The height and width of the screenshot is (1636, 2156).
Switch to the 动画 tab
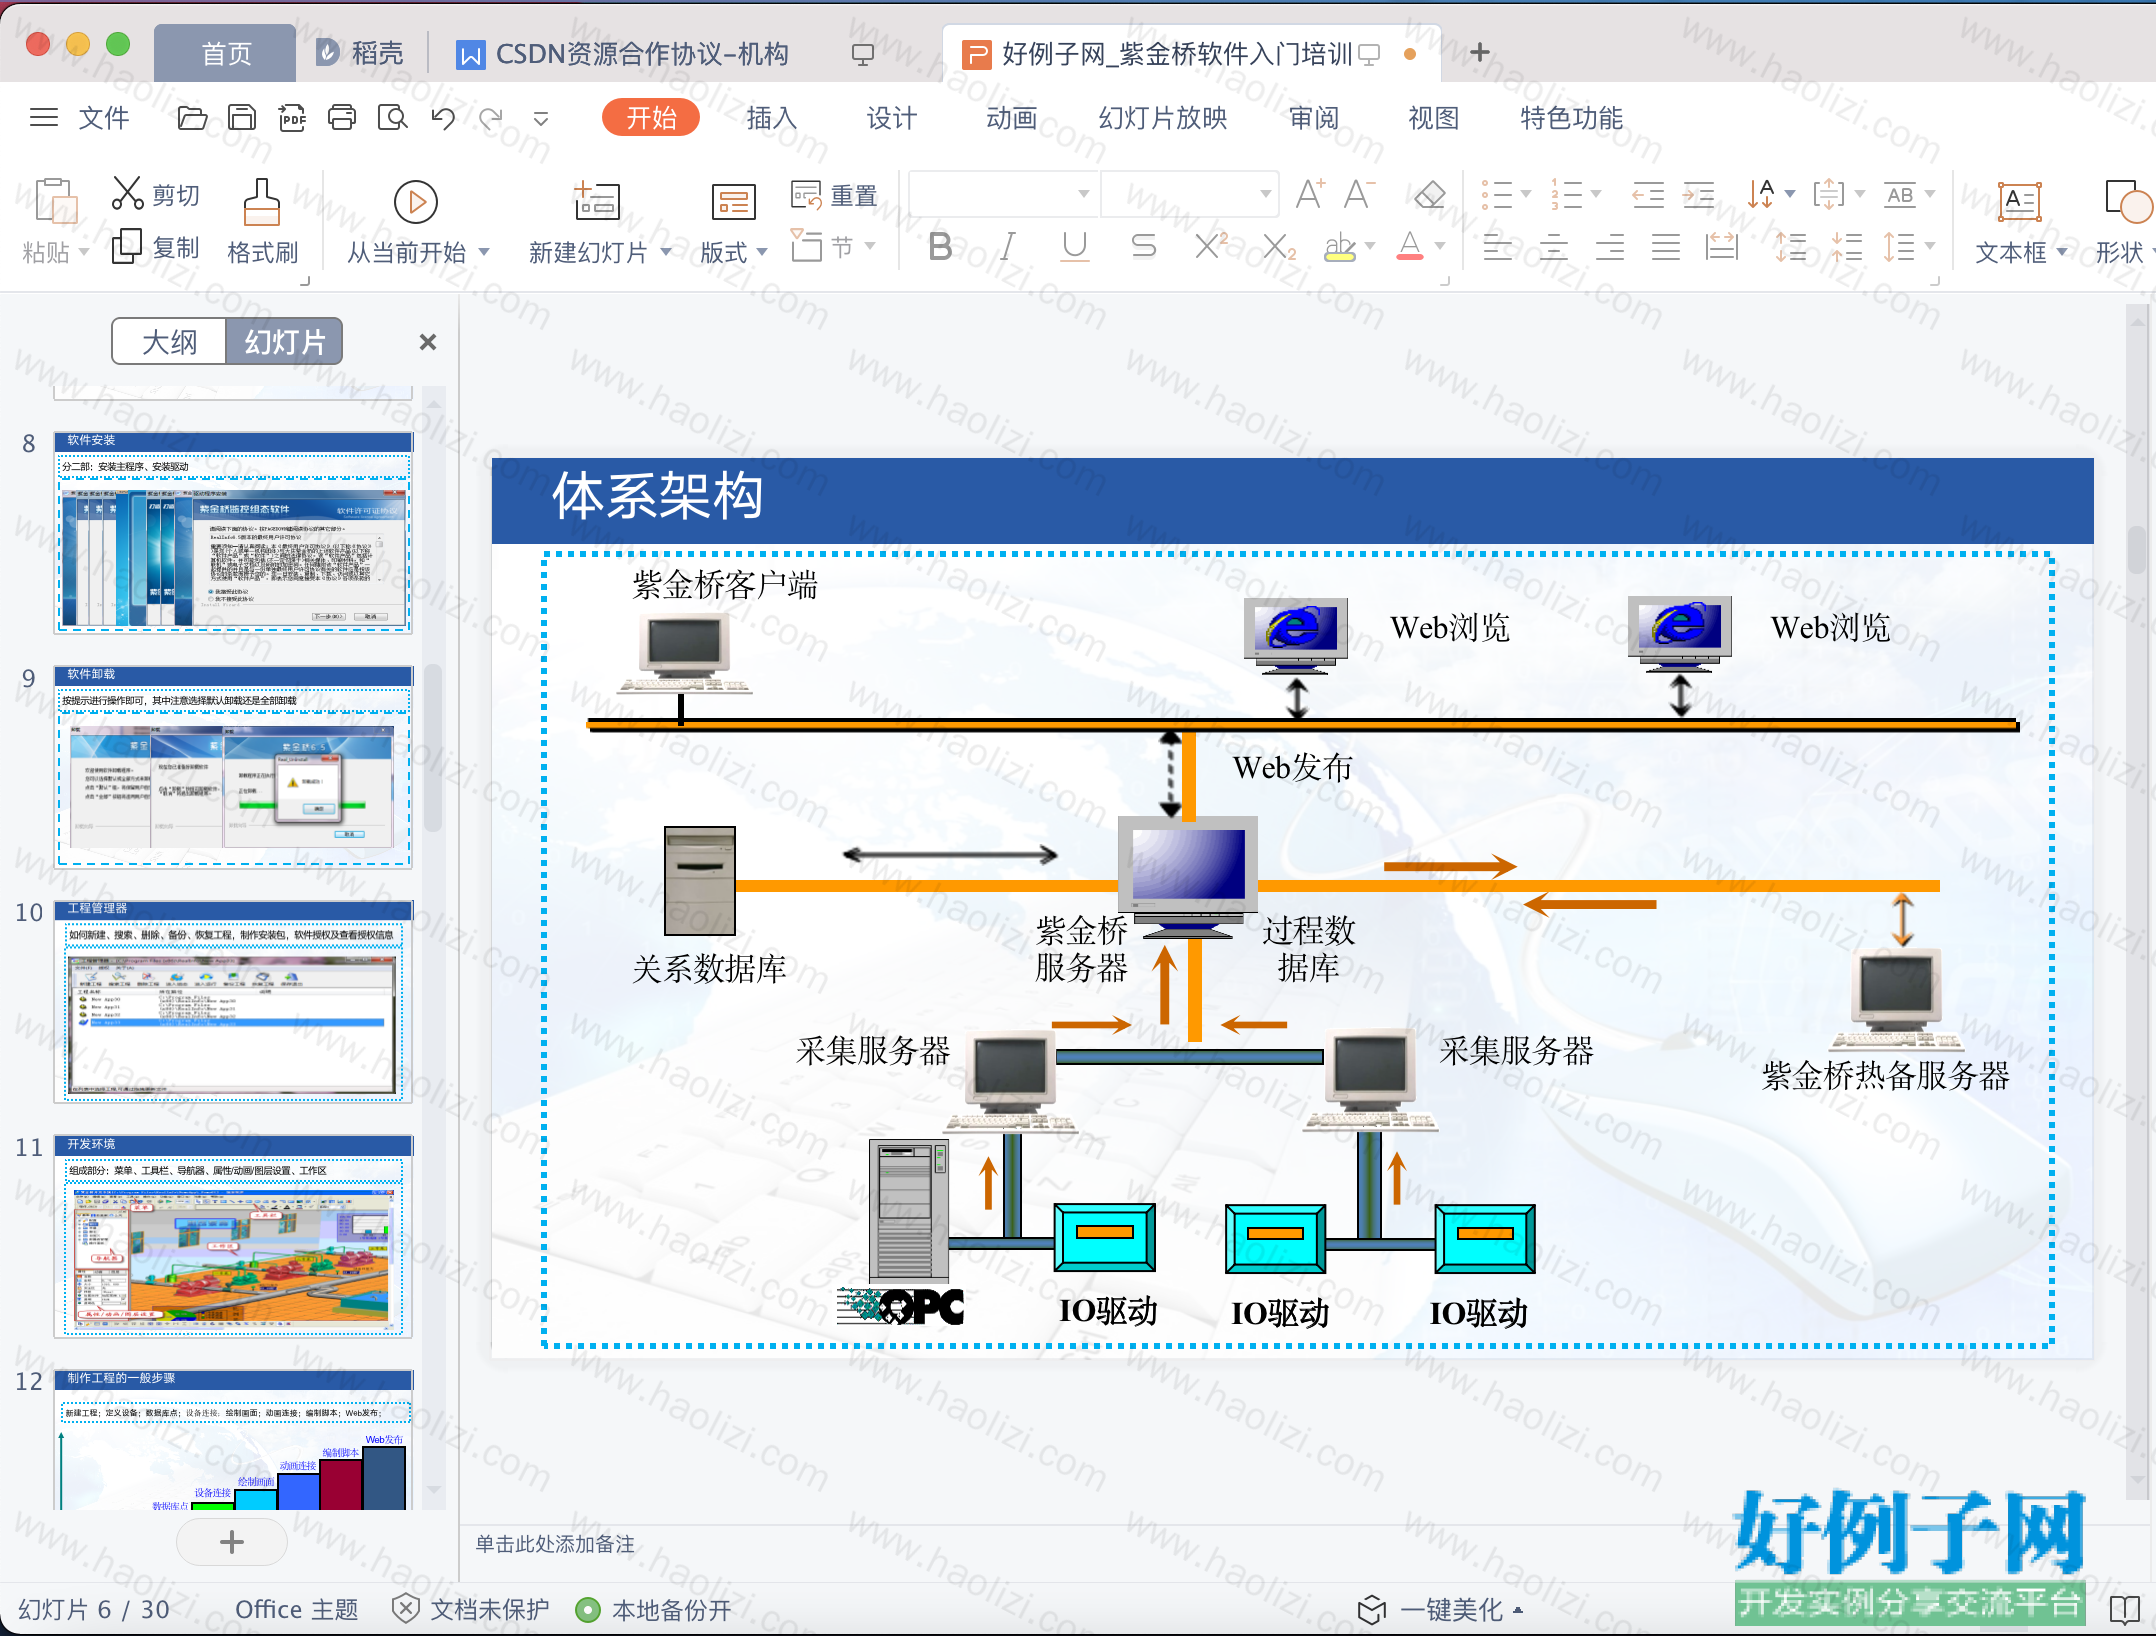1011,118
